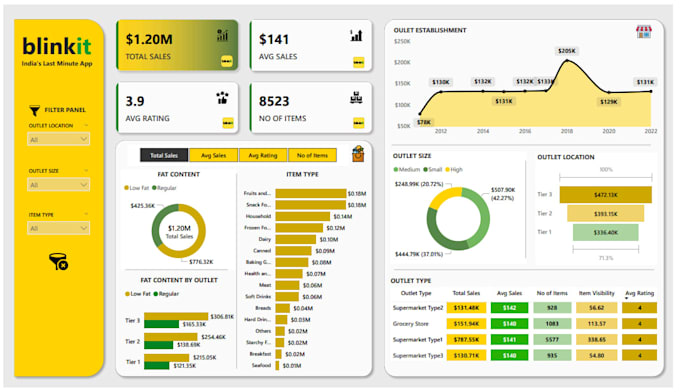This screenshot has width=680, height=392.
Task: Toggle Regular legend in Fat Content by Outlet
Action: (166, 294)
